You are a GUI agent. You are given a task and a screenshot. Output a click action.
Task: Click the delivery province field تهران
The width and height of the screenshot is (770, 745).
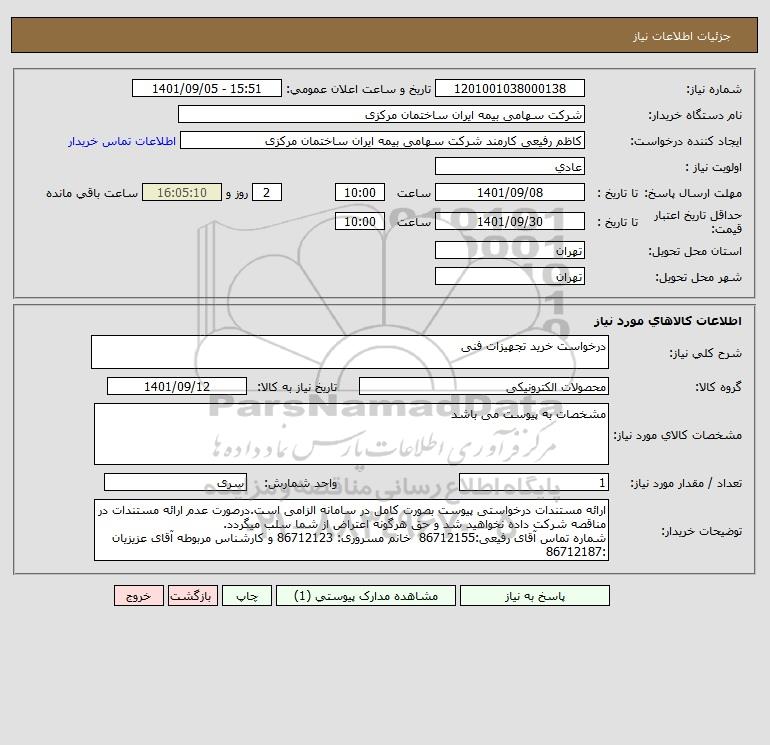pos(510,250)
